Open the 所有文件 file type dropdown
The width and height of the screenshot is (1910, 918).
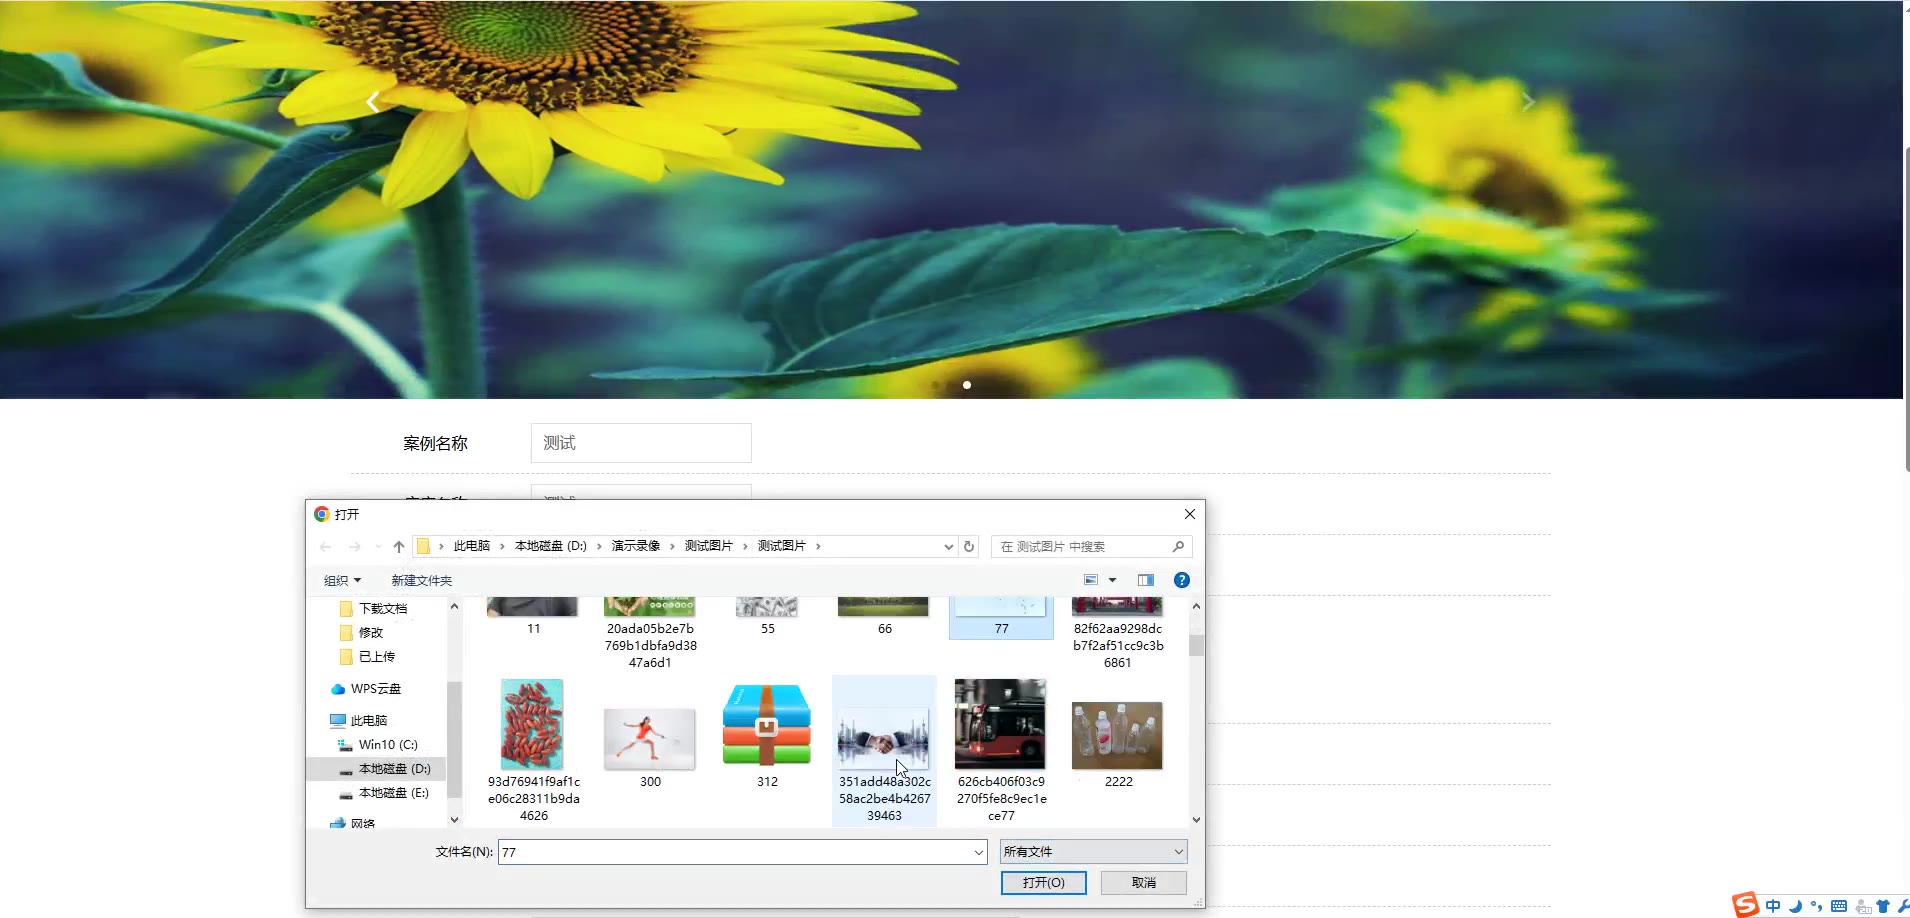[1093, 852]
